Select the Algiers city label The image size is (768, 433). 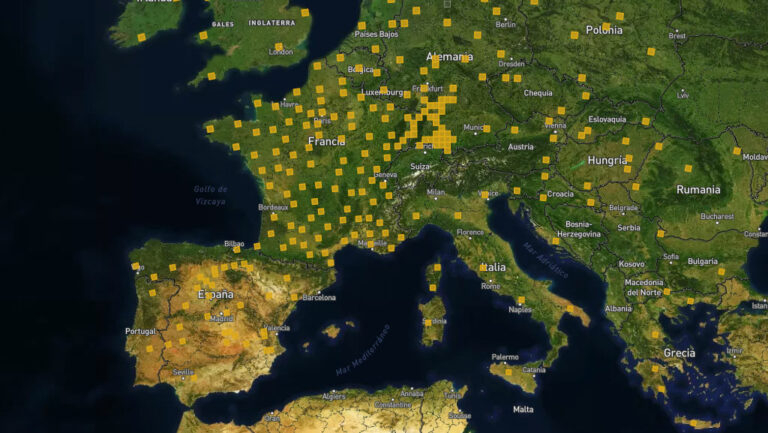point(334,397)
